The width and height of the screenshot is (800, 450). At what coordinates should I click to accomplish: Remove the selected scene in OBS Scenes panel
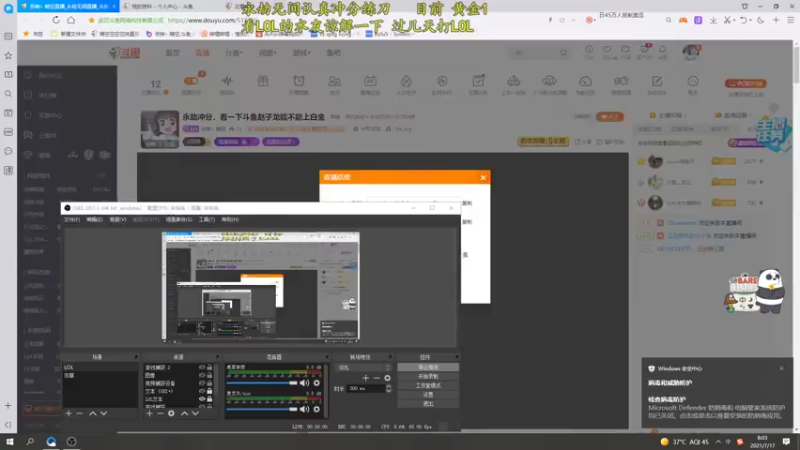pos(80,413)
